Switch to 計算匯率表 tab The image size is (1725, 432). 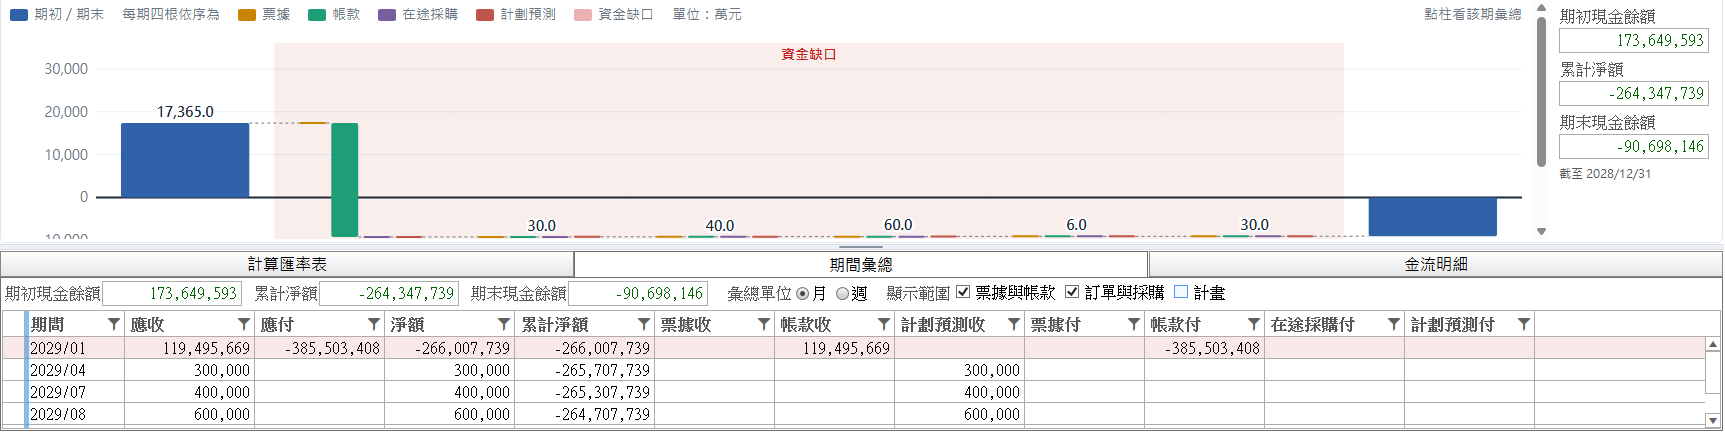point(287,264)
